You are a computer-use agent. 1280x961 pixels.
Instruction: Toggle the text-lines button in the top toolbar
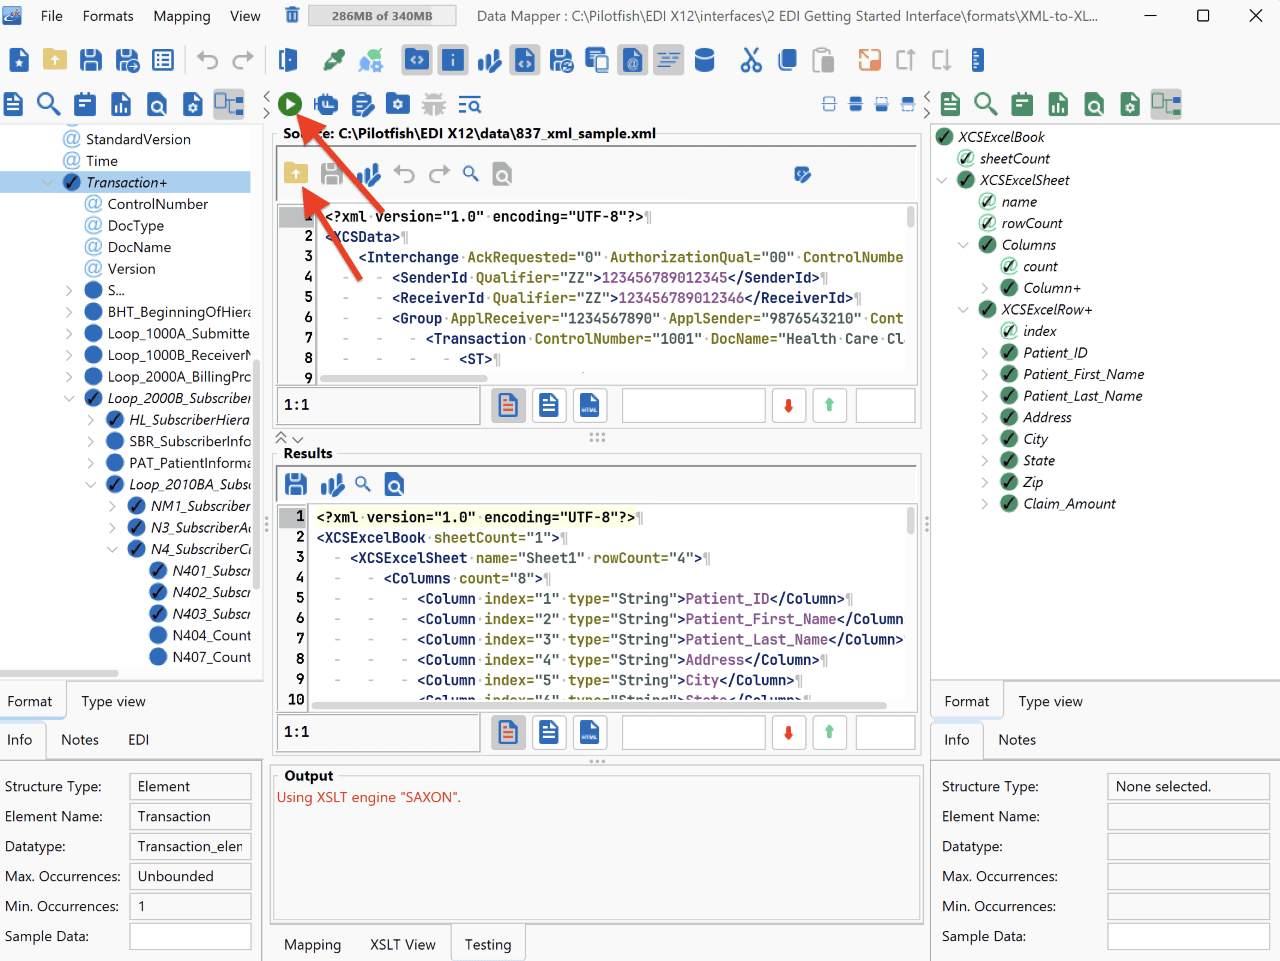click(668, 60)
